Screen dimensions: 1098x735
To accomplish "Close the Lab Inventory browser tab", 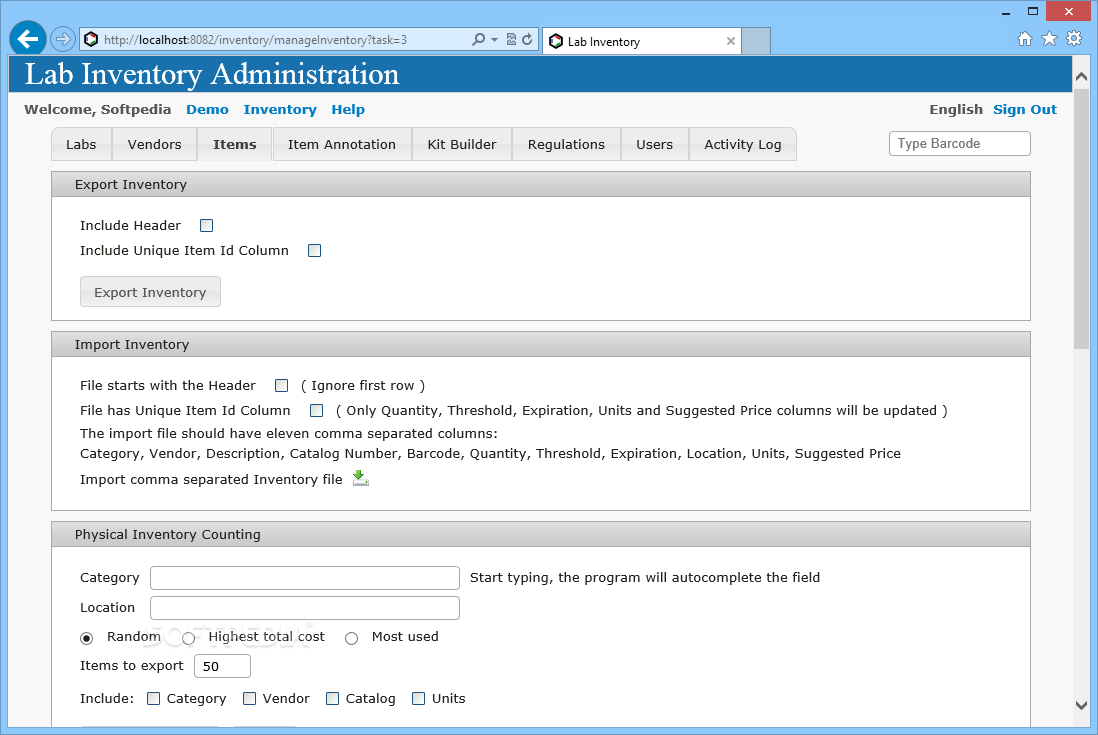I will tap(730, 41).
